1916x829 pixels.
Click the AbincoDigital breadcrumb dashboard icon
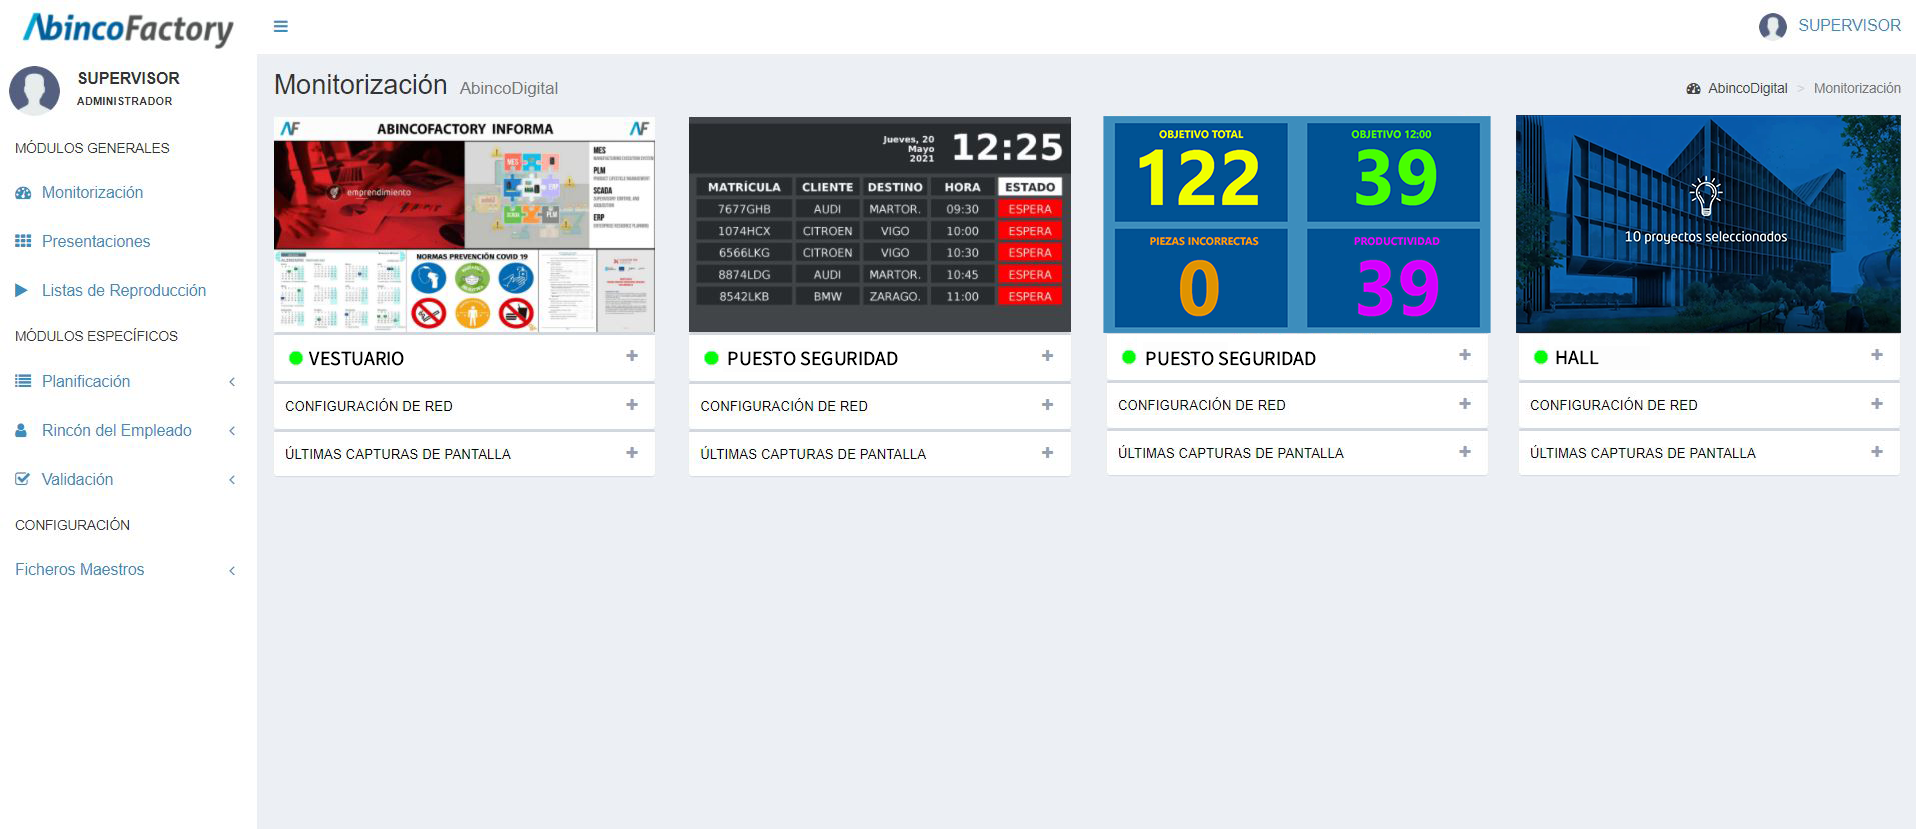[x=1693, y=88]
